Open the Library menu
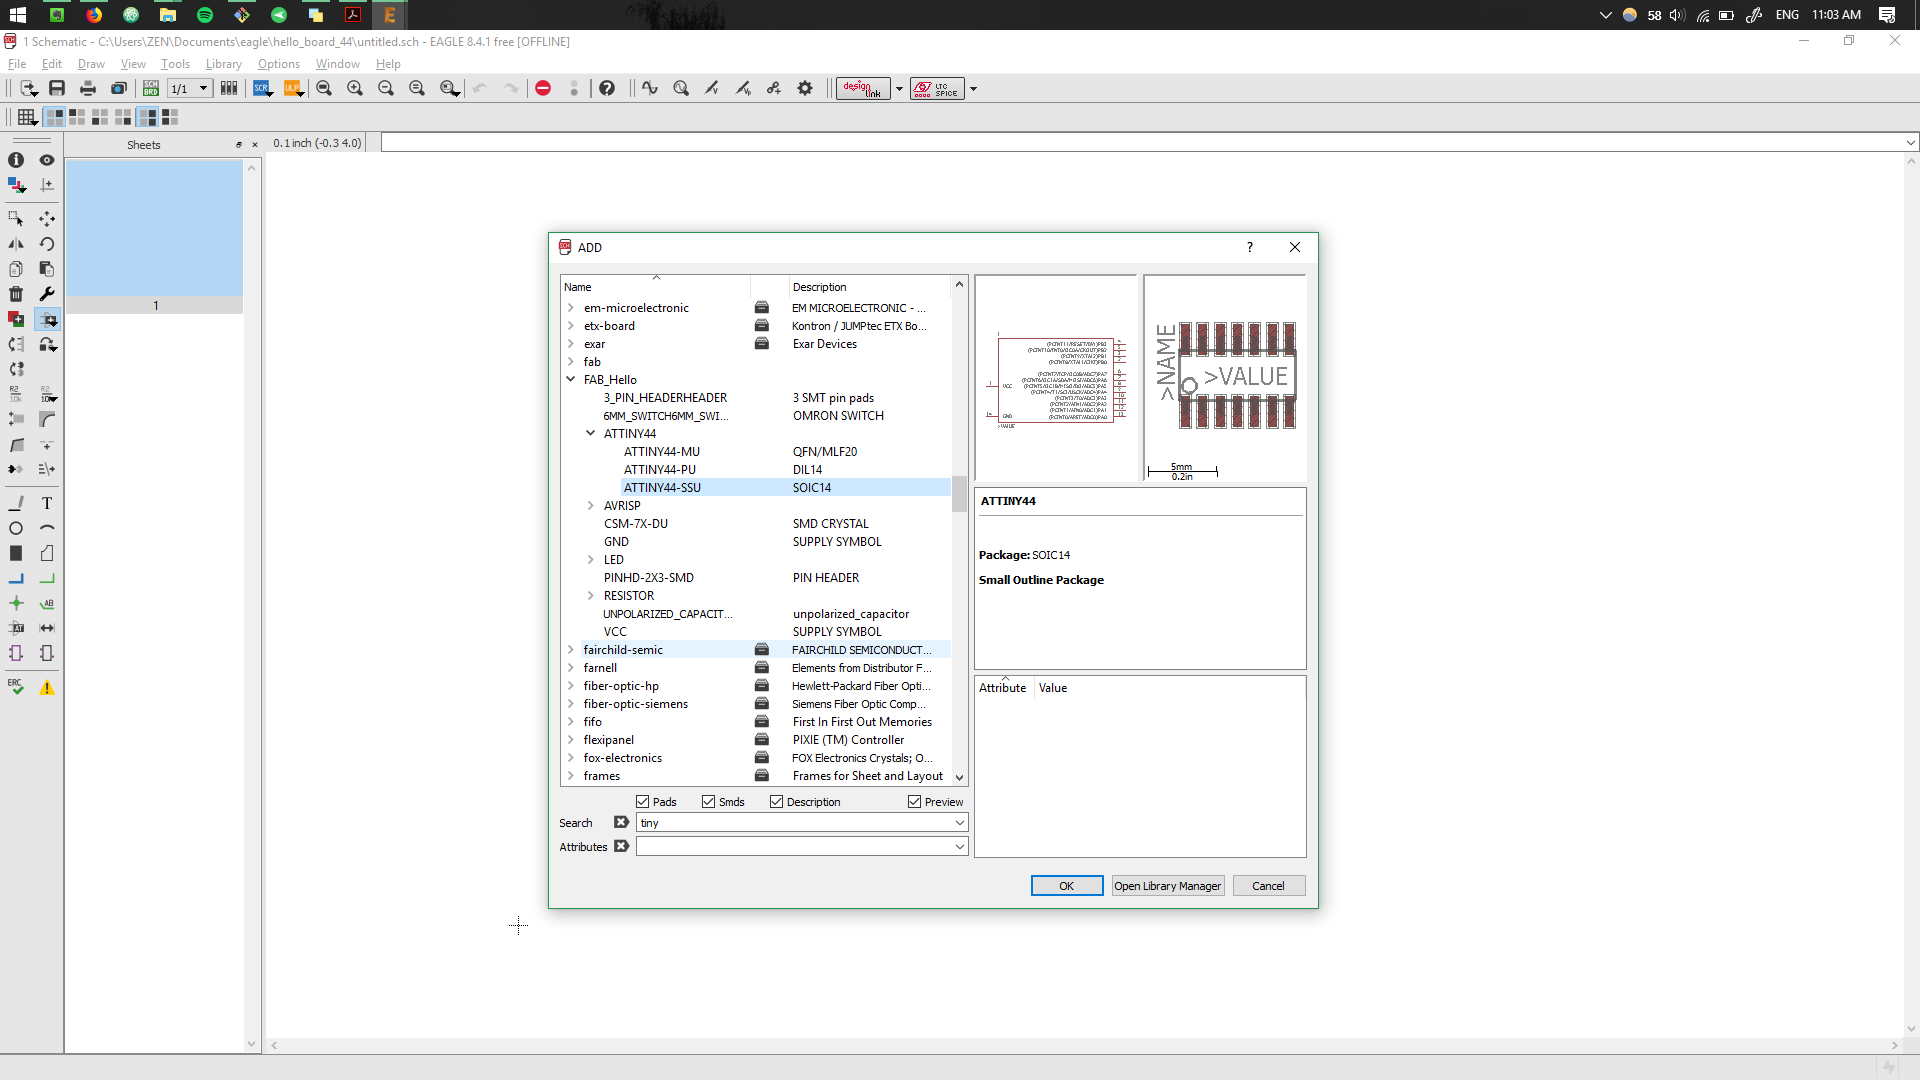1920x1080 pixels. point(224,64)
